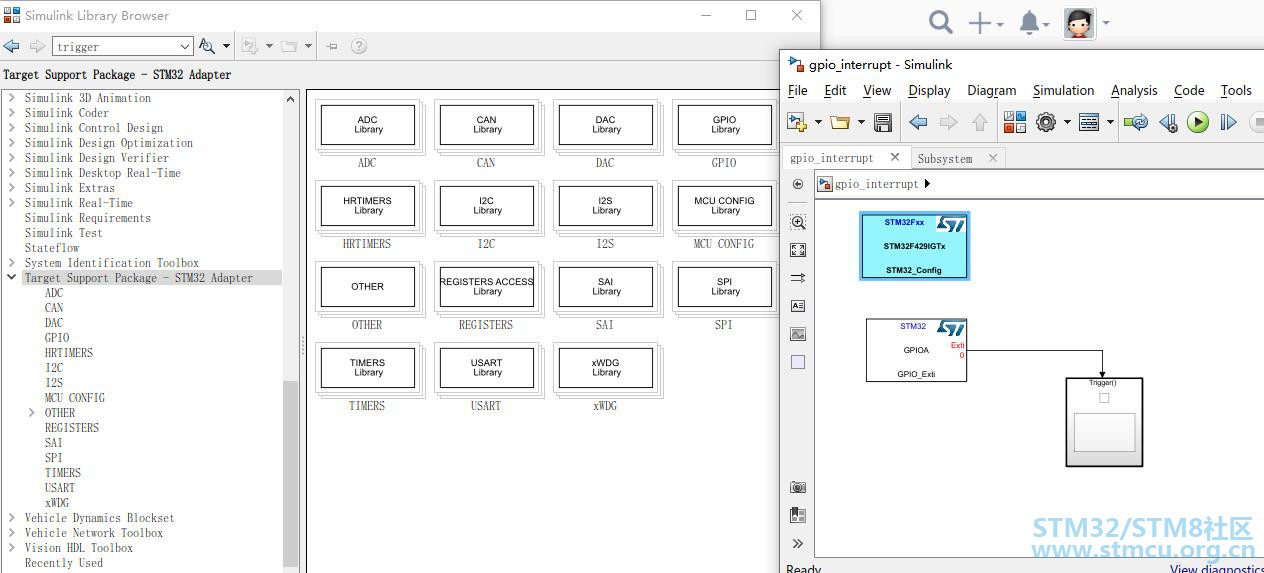
Task: Click the Fit to View palette icon
Action: tap(797, 250)
